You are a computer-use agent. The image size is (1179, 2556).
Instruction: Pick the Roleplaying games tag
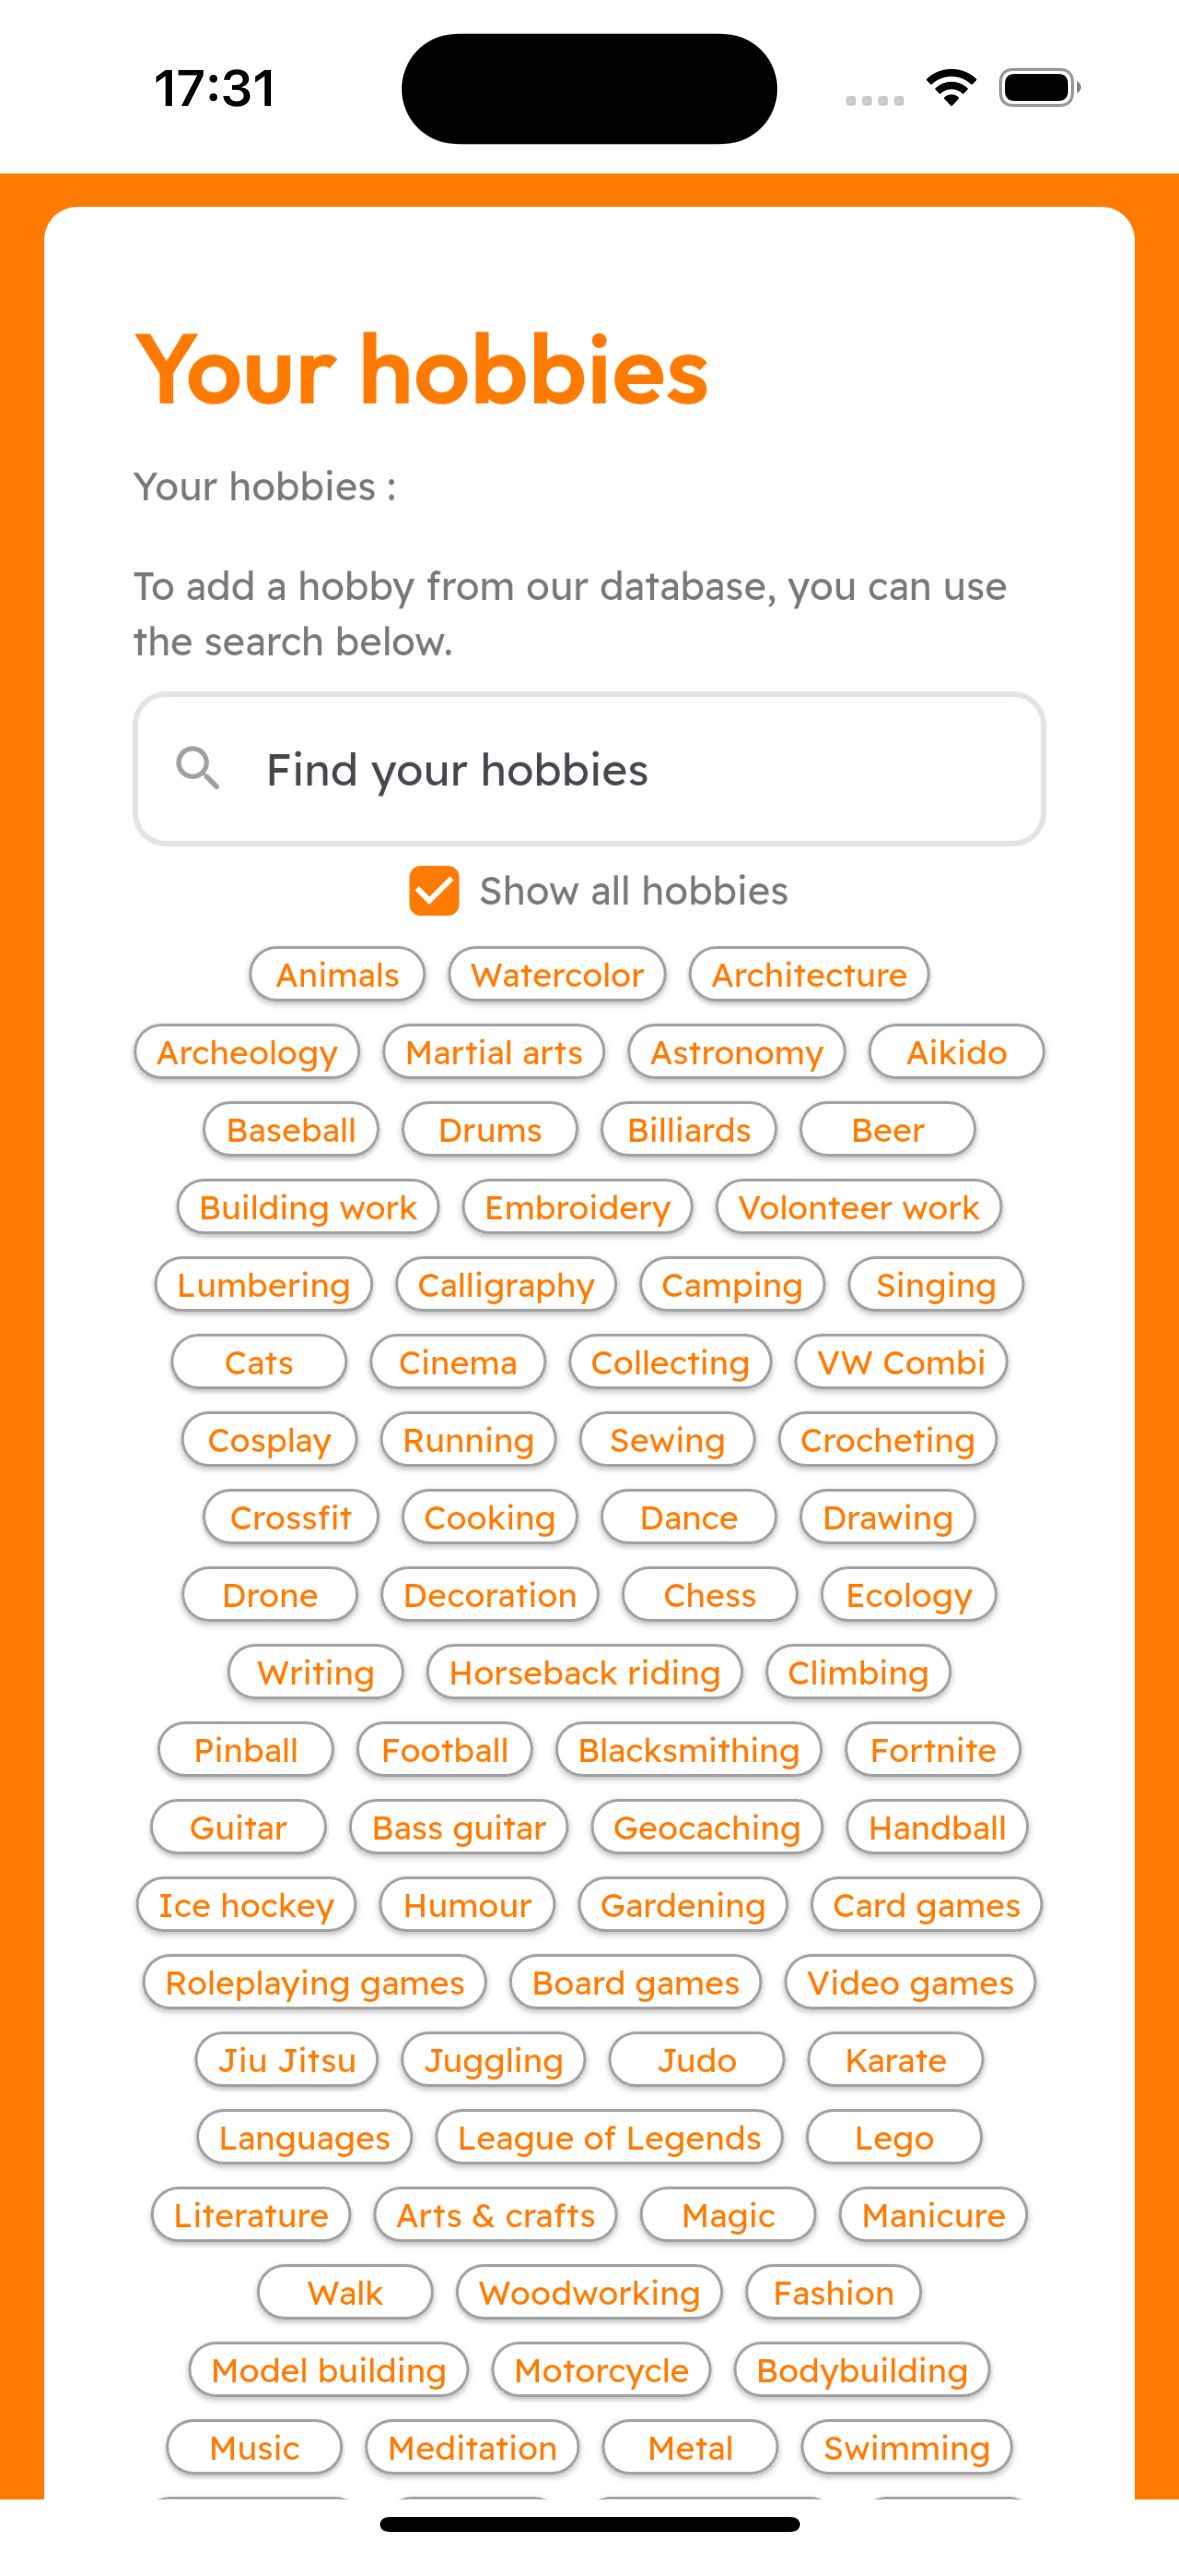click(315, 1982)
